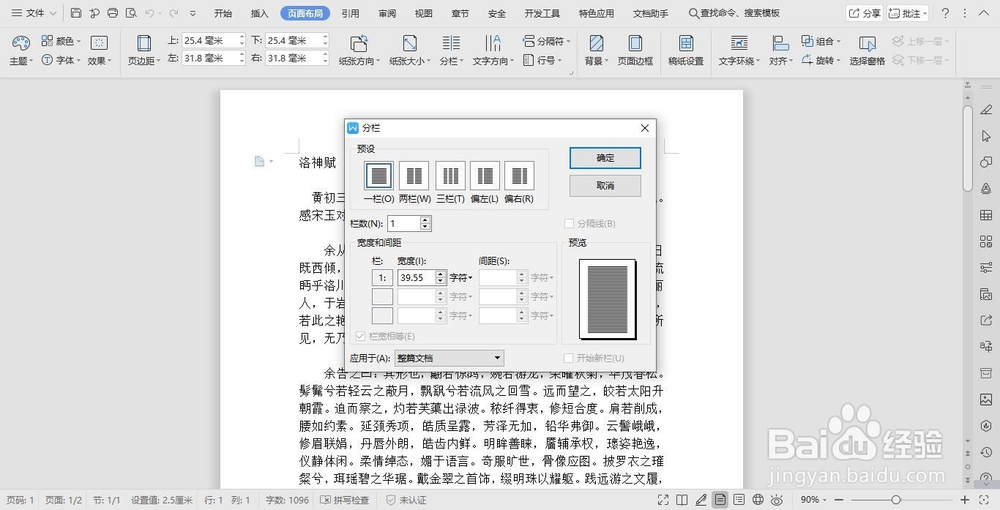1000x510 pixels.
Task: Click the column 1 width field 39.55
Action: point(416,278)
